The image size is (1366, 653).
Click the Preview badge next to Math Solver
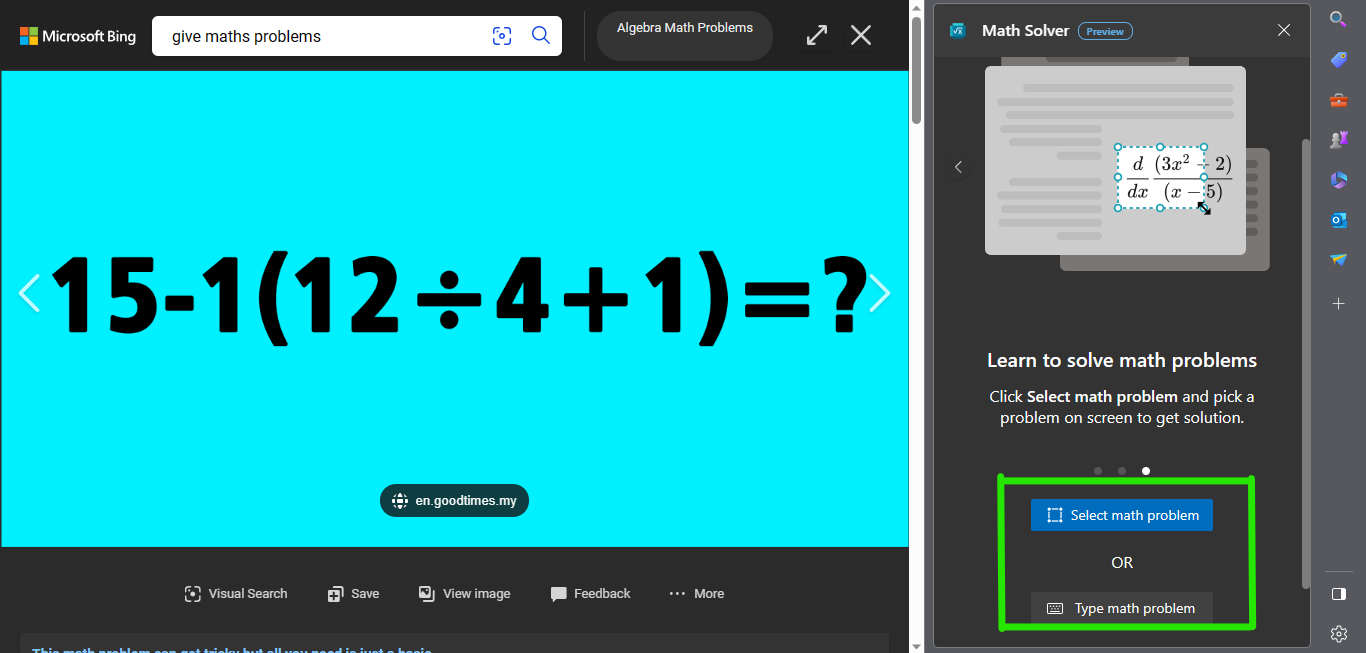[x=1105, y=30]
